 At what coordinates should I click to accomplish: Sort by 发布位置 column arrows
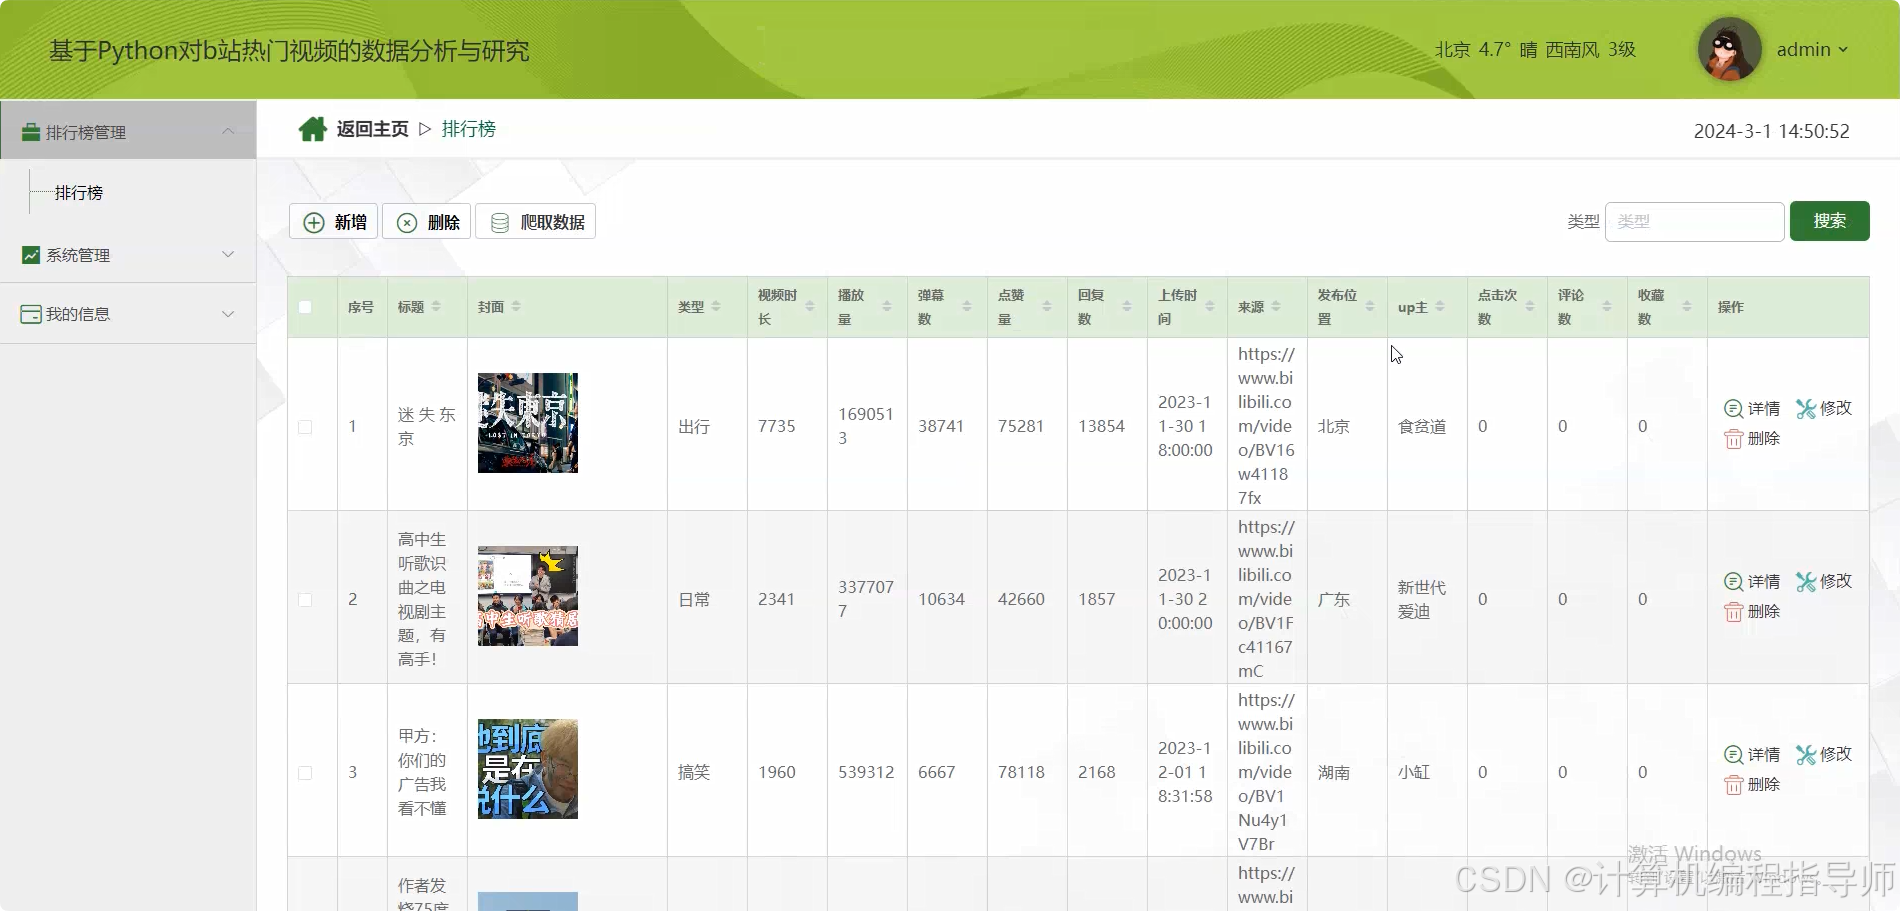tap(1370, 306)
